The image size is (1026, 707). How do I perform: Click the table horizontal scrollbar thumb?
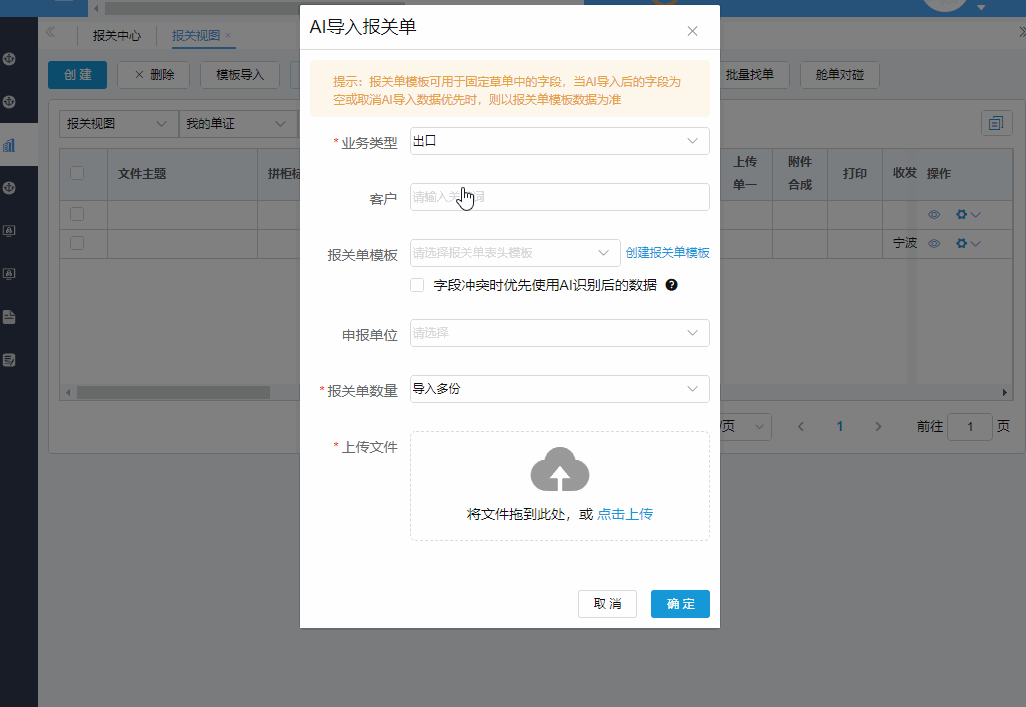click(x=173, y=392)
